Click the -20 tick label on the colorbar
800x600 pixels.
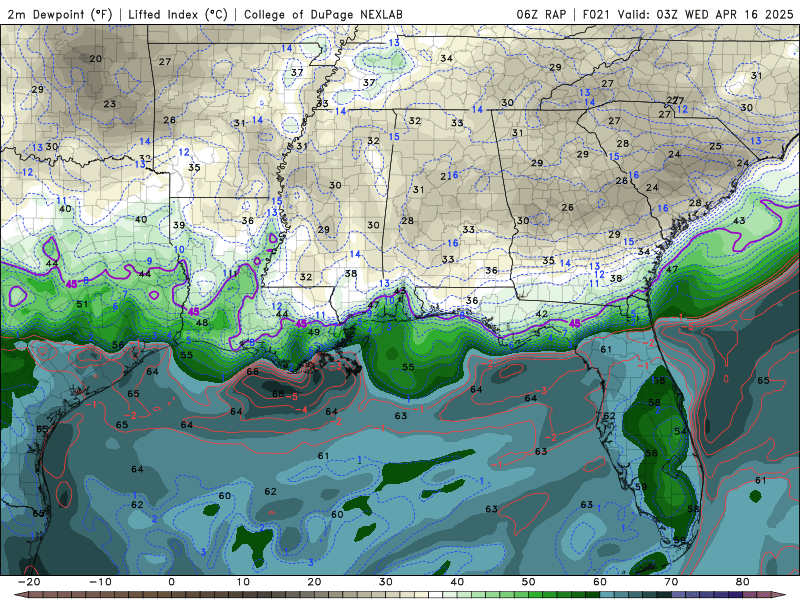click(x=29, y=582)
